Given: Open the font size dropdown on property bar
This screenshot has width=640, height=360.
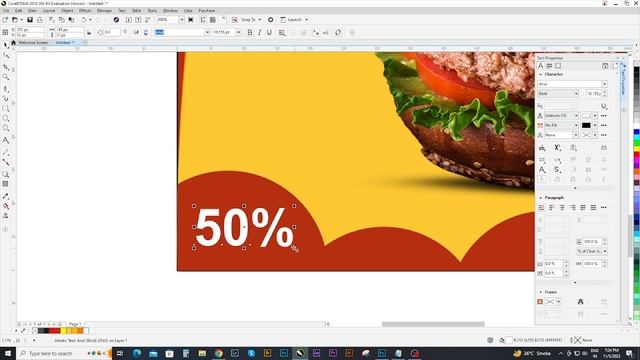Looking at the screenshot, I should coord(238,32).
